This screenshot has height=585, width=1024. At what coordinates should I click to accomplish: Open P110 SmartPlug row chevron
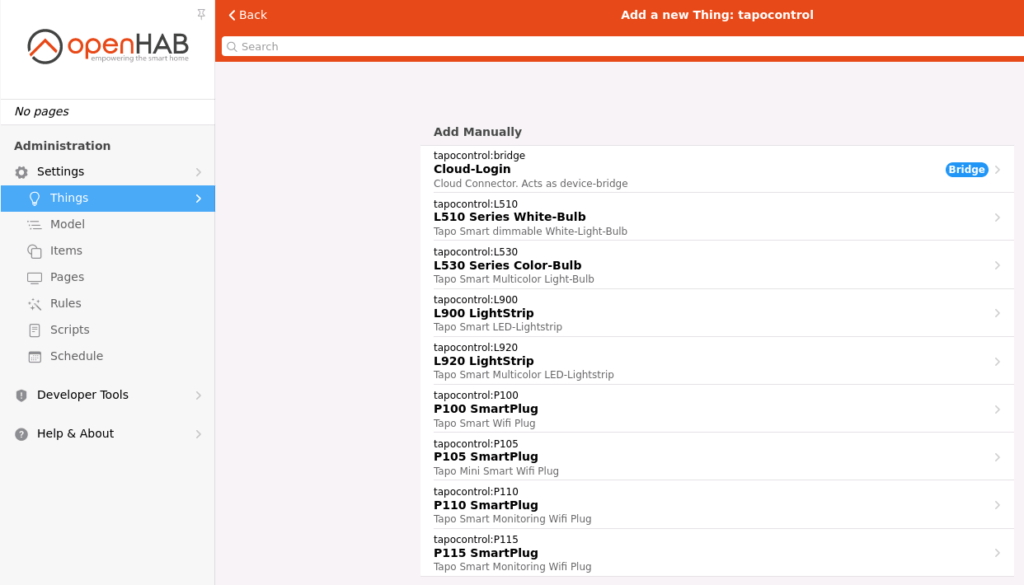997,505
